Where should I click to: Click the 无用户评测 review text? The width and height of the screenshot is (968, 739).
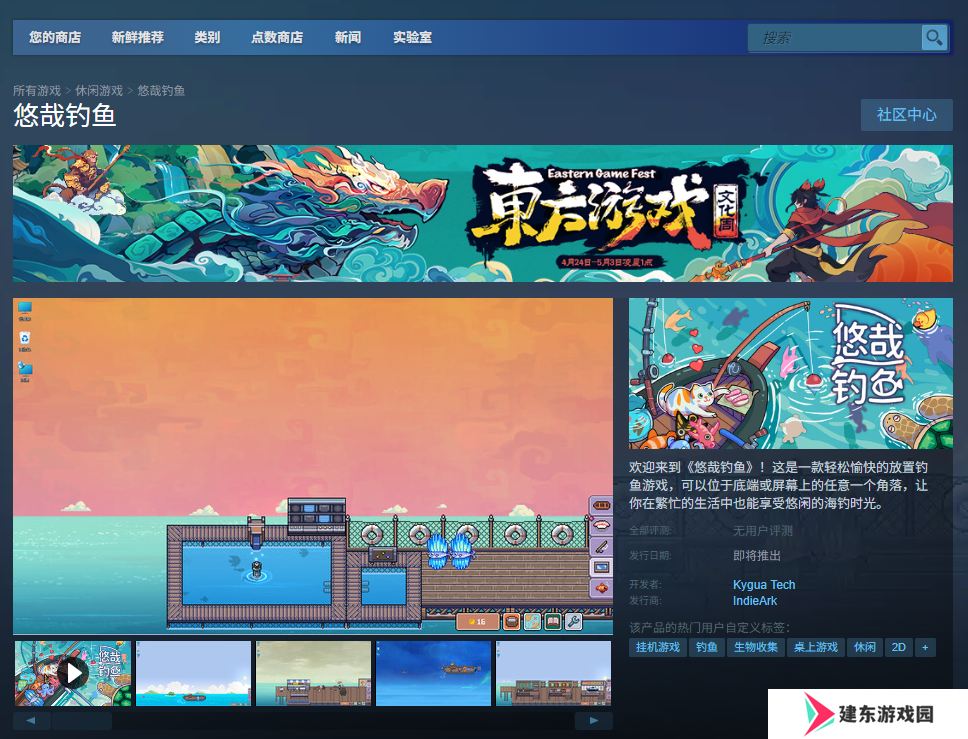click(763, 531)
